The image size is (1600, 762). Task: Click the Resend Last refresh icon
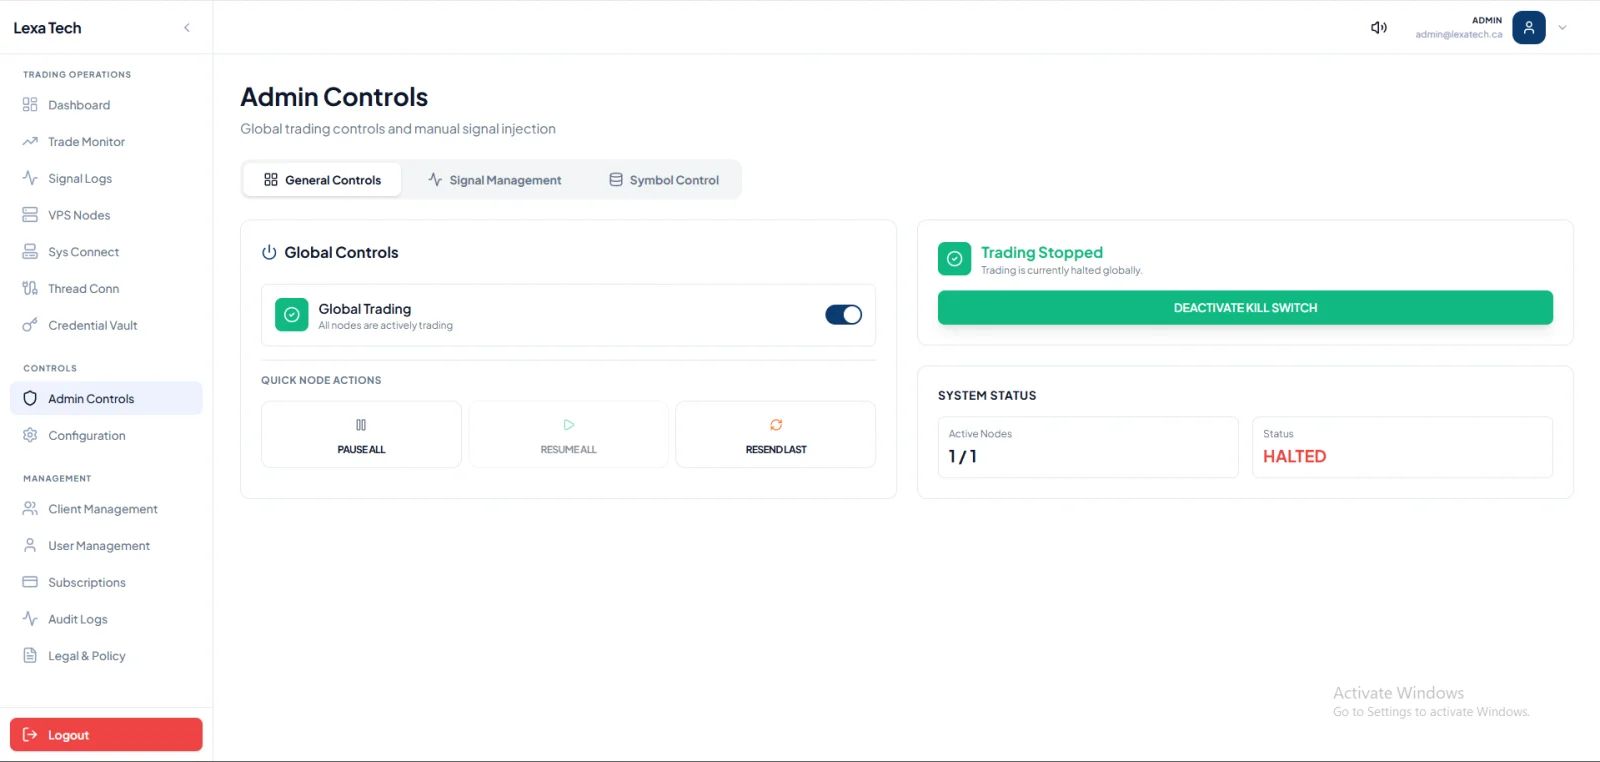(x=776, y=425)
